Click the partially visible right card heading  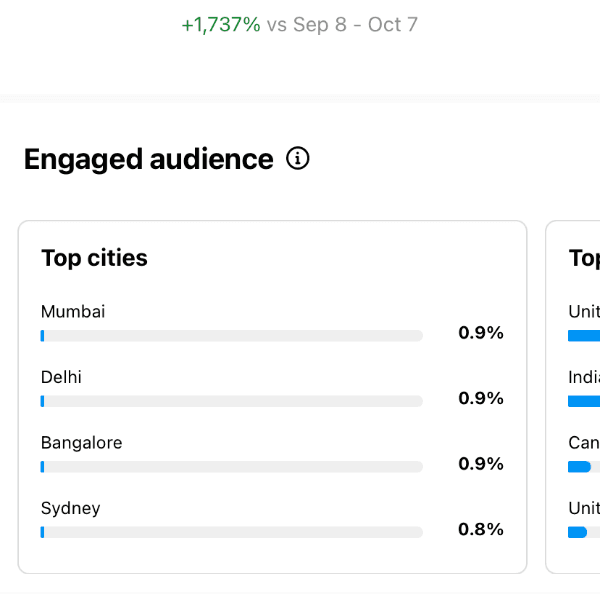(584, 258)
